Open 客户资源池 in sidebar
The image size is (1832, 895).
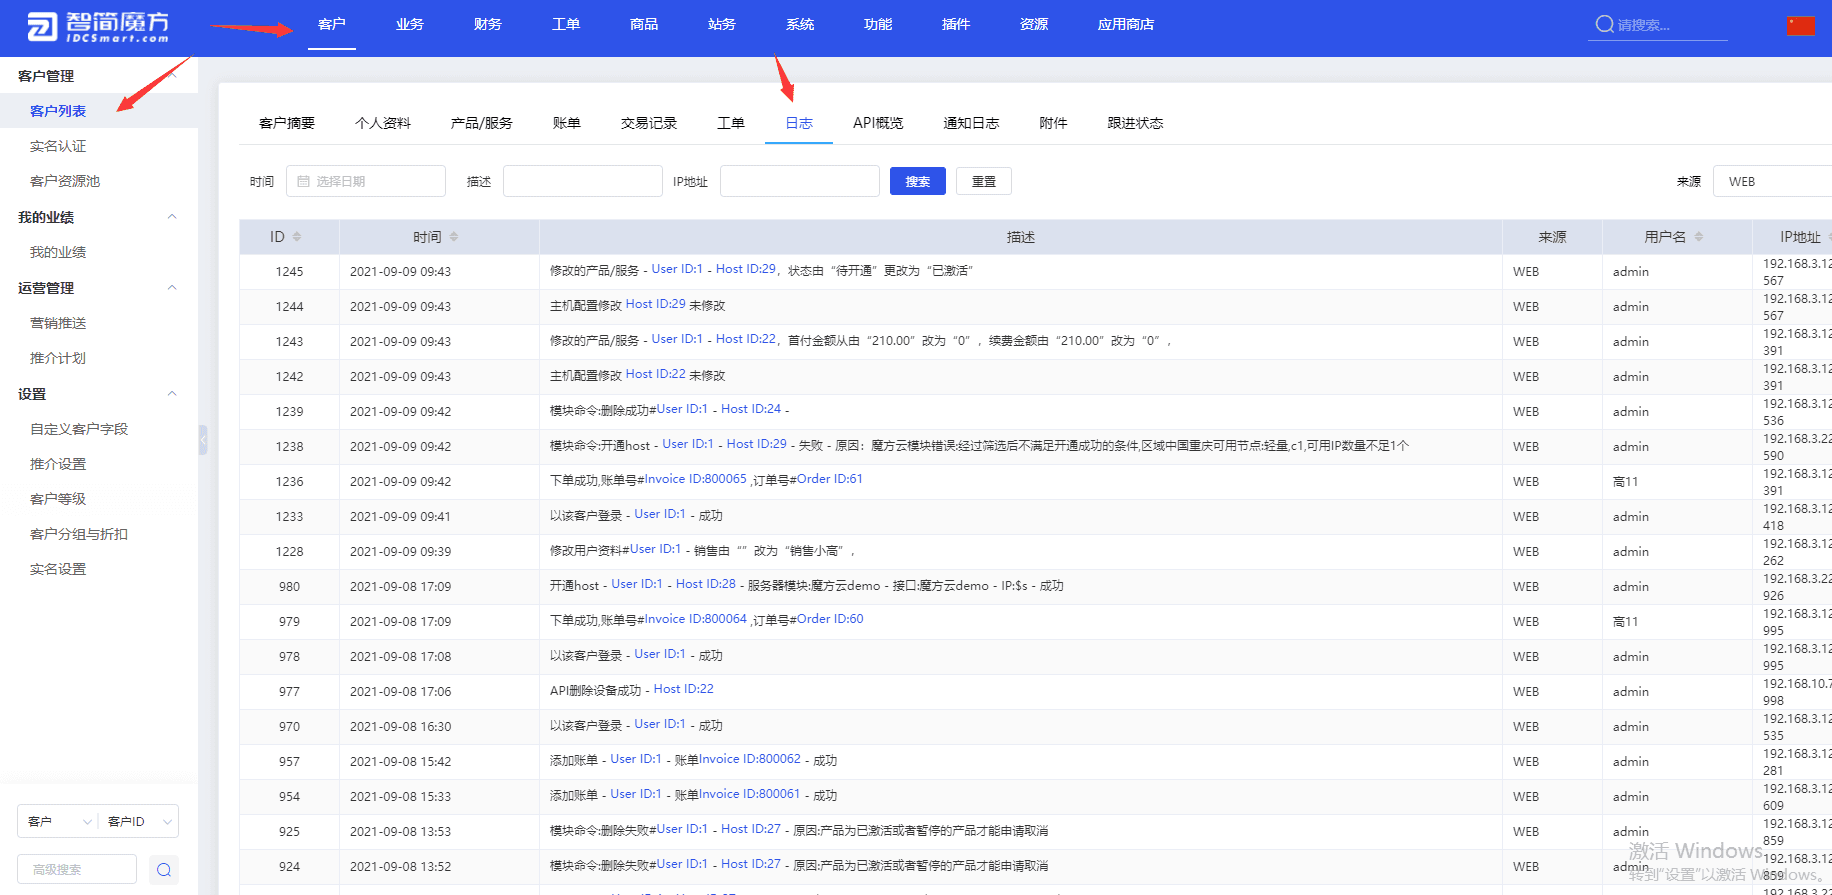tap(65, 181)
